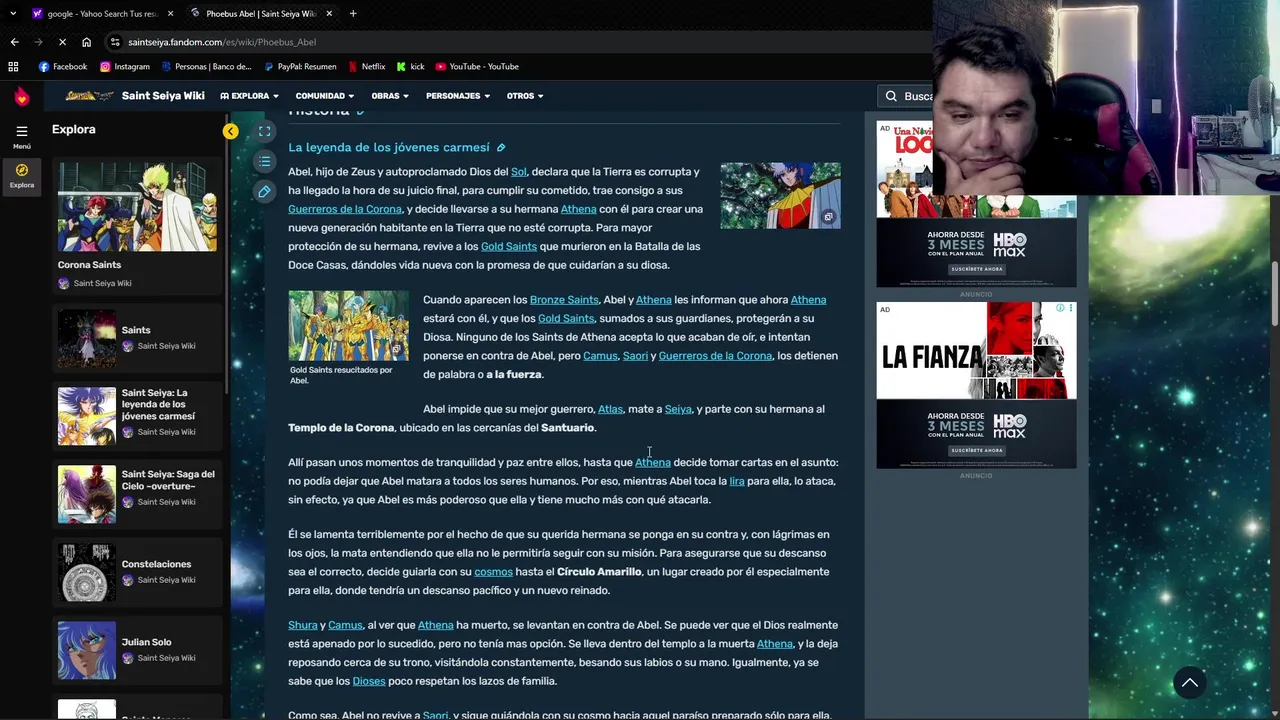The height and width of the screenshot is (720, 1280).
Task: Open Instagram bookmark
Action: 124,66
